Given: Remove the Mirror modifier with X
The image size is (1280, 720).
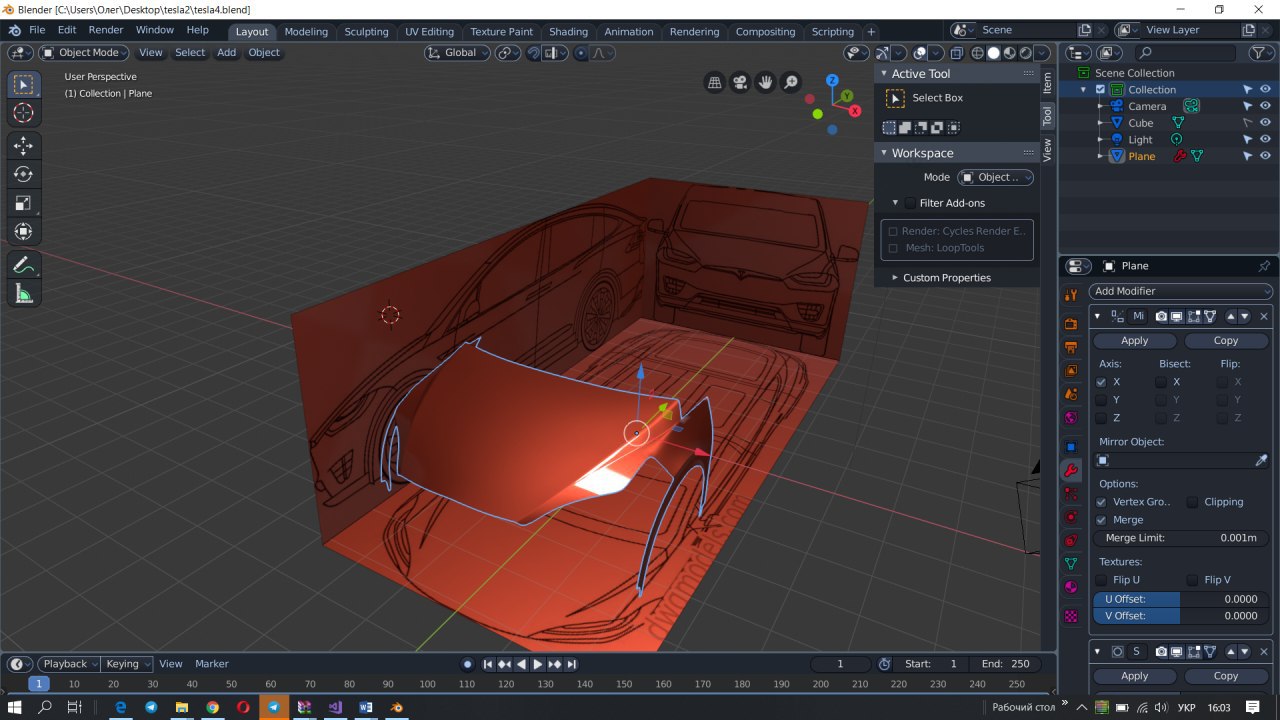Looking at the screenshot, I should click(1264, 316).
